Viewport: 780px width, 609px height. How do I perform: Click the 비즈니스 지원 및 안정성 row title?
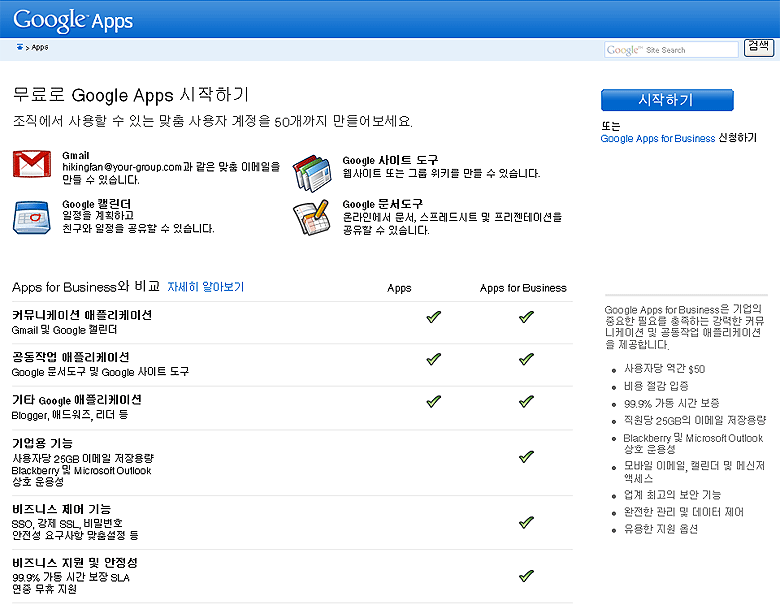[x=75, y=563]
